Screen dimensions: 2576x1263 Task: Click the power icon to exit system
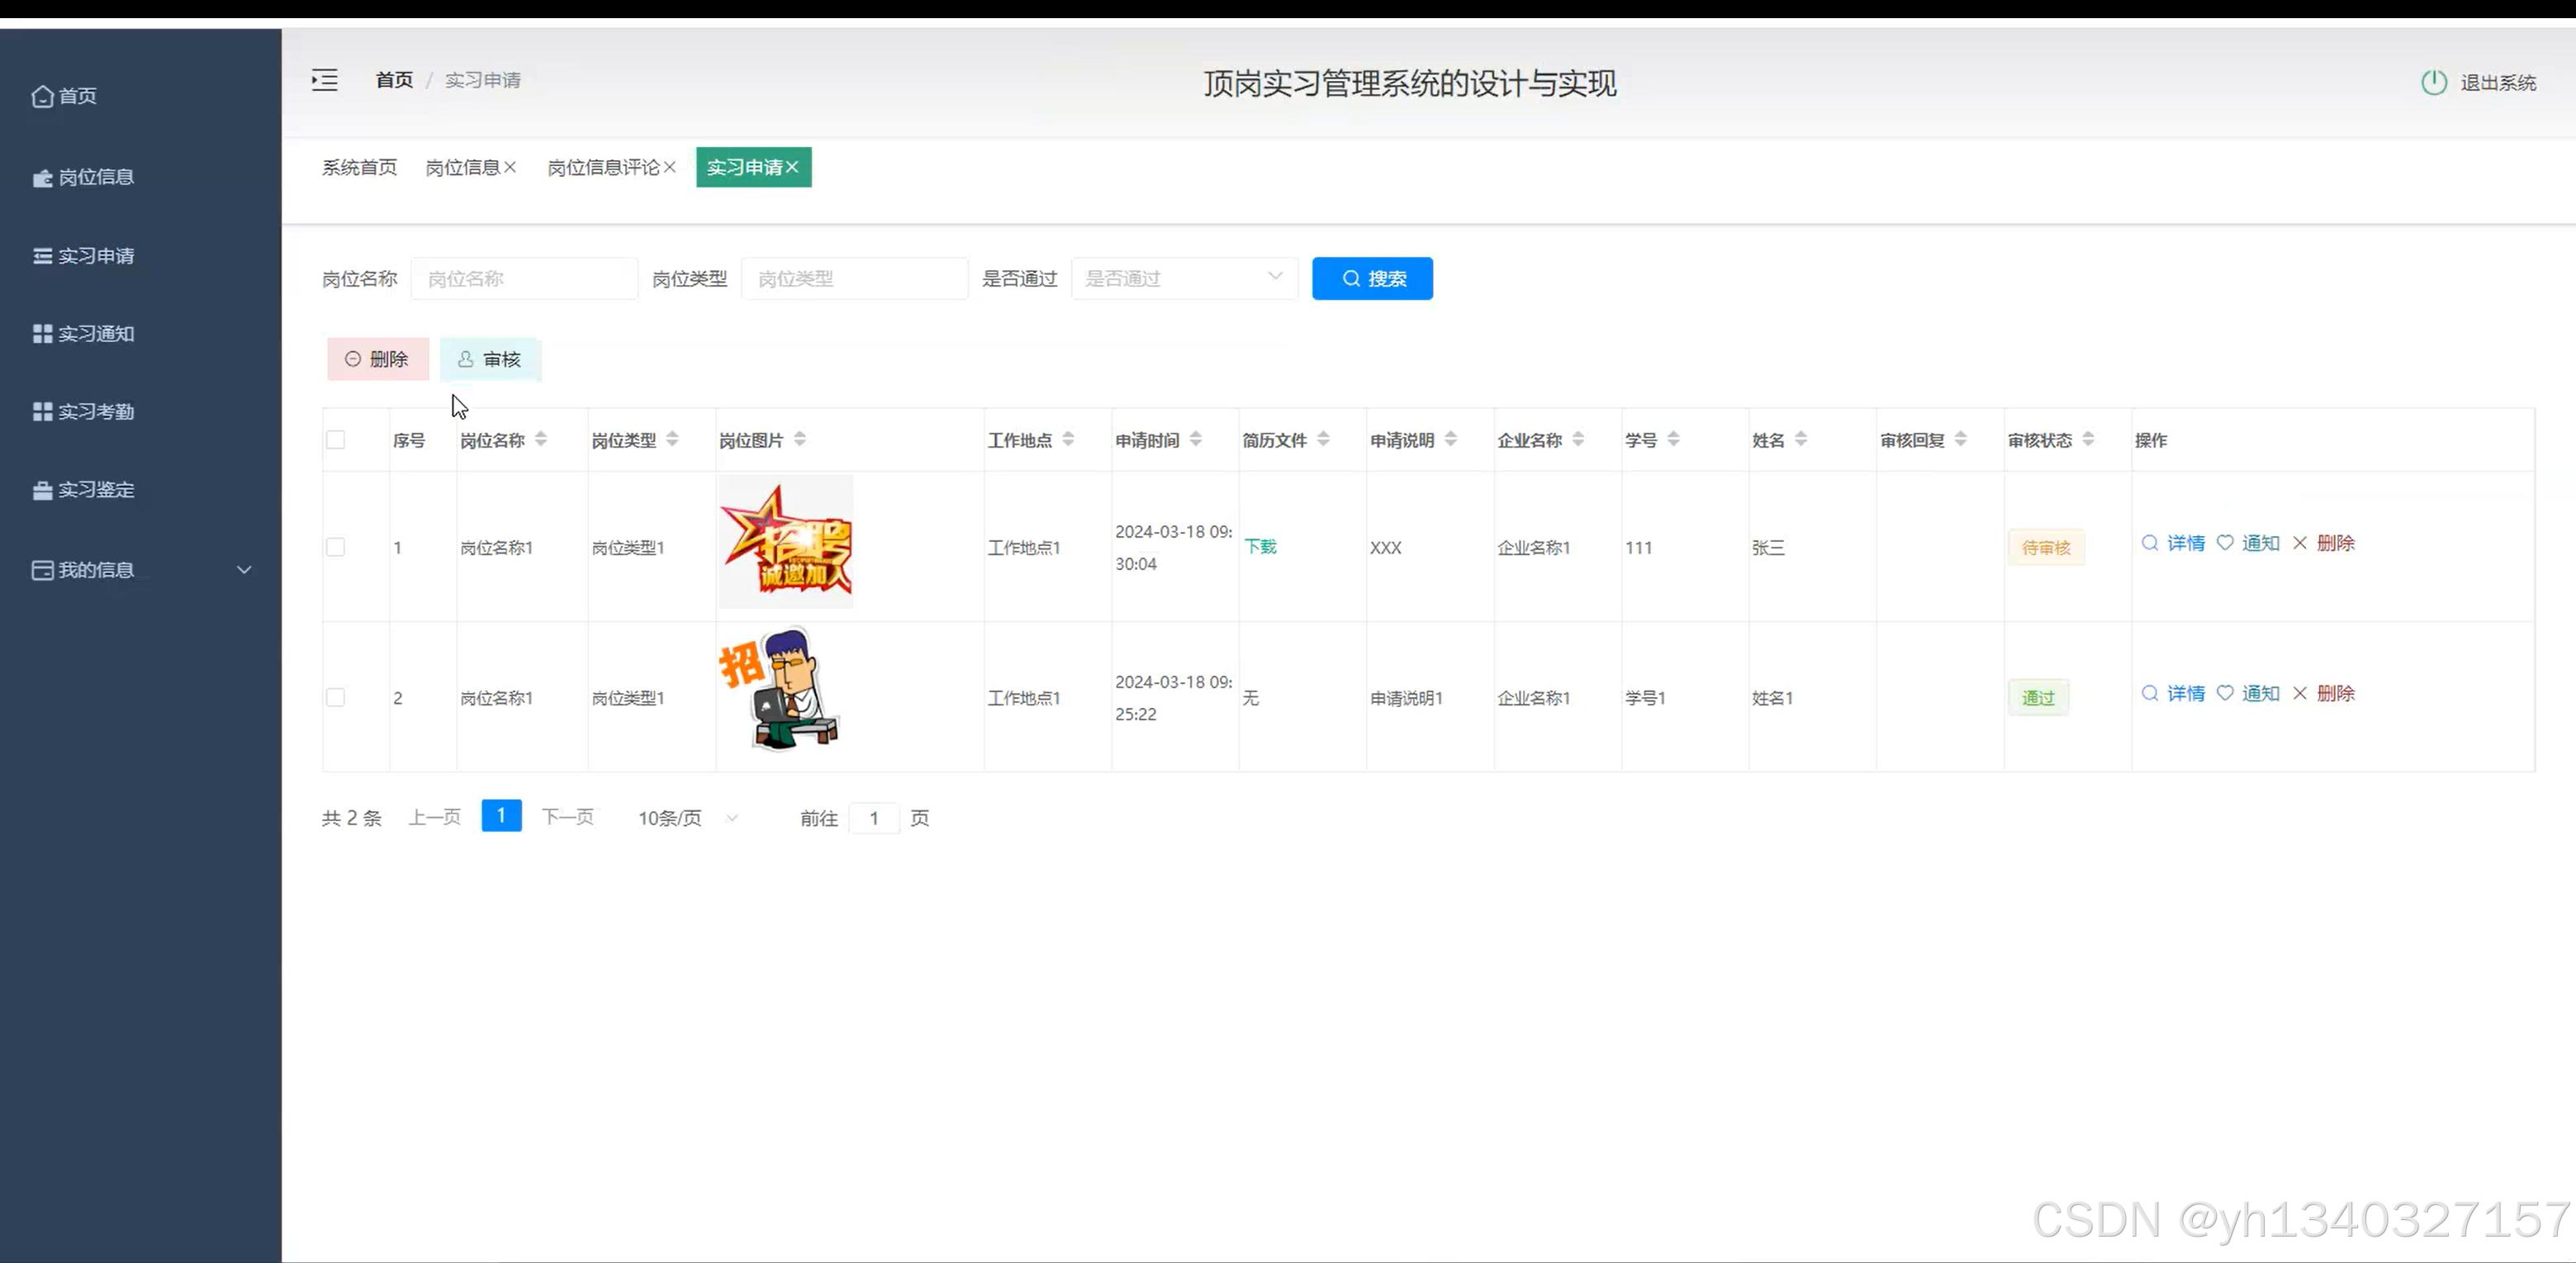2433,82
